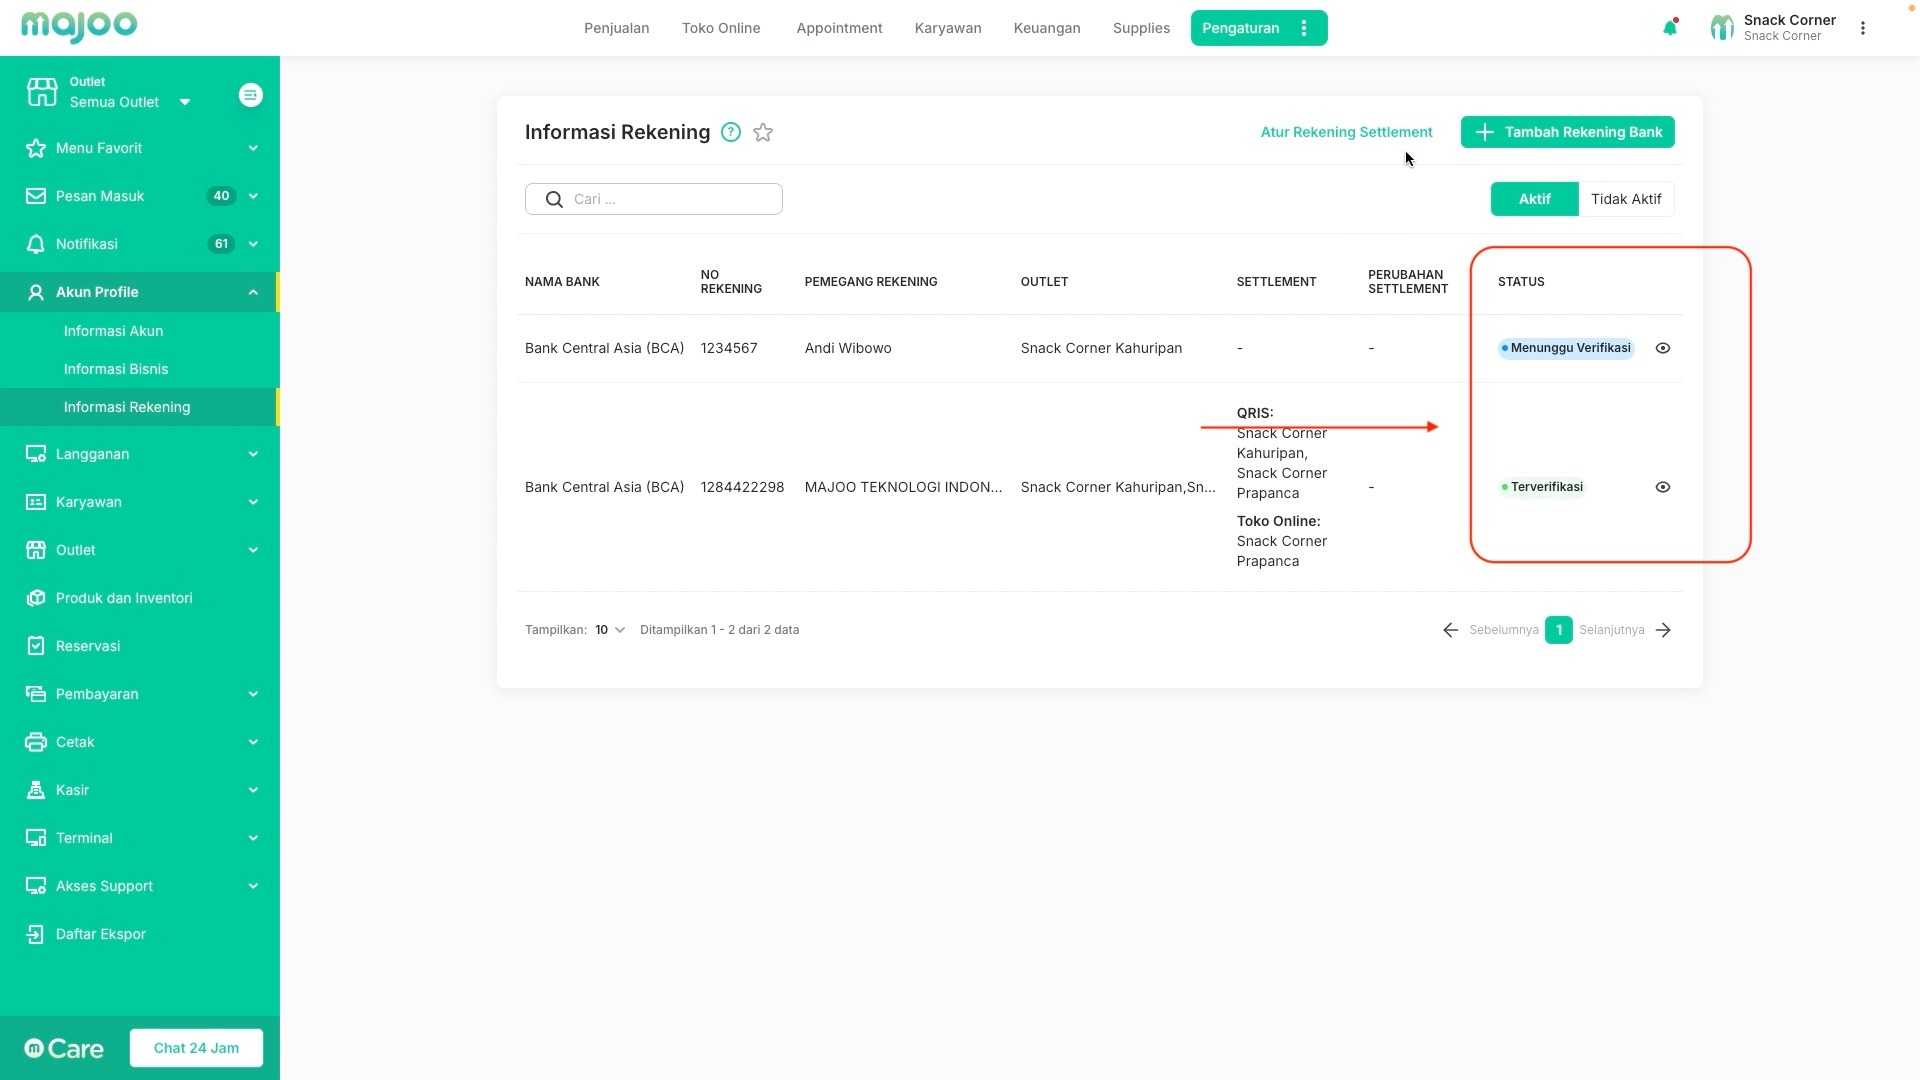The height and width of the screenshot is (1080, 1920).
Task: Switch to Tidak Aktif accounts filter
Action: (x=1626, y=199)
